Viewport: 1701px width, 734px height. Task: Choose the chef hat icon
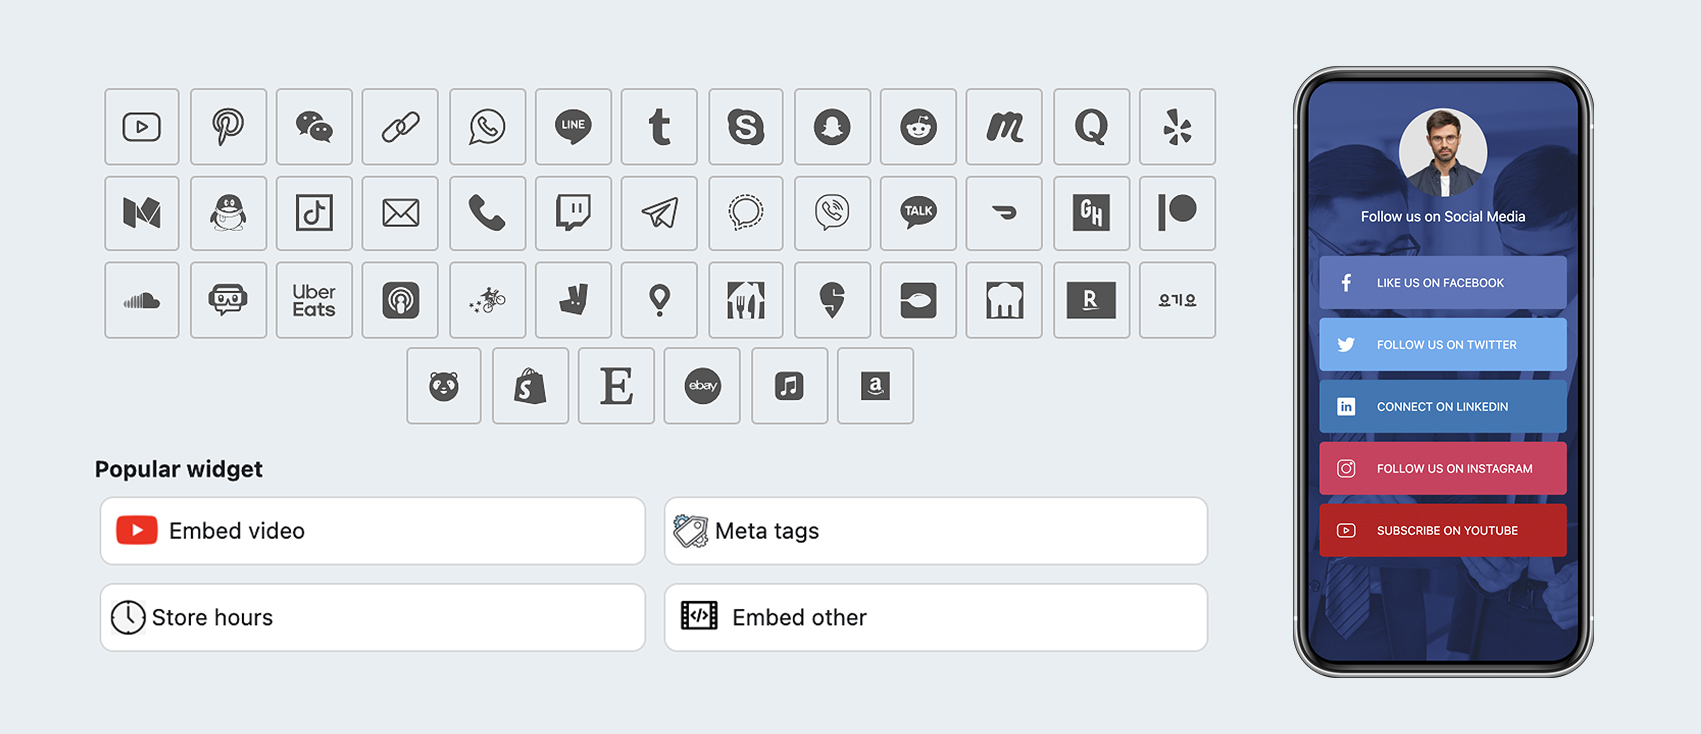click(1004, 300)
